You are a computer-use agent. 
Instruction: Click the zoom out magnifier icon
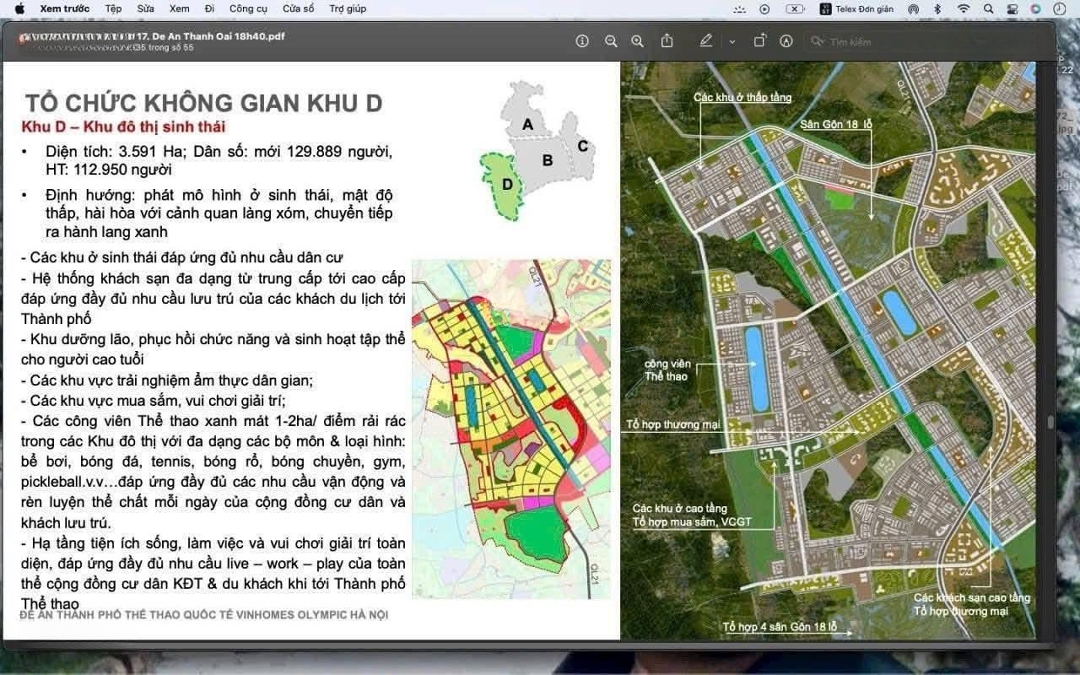[x=611, y=41]
